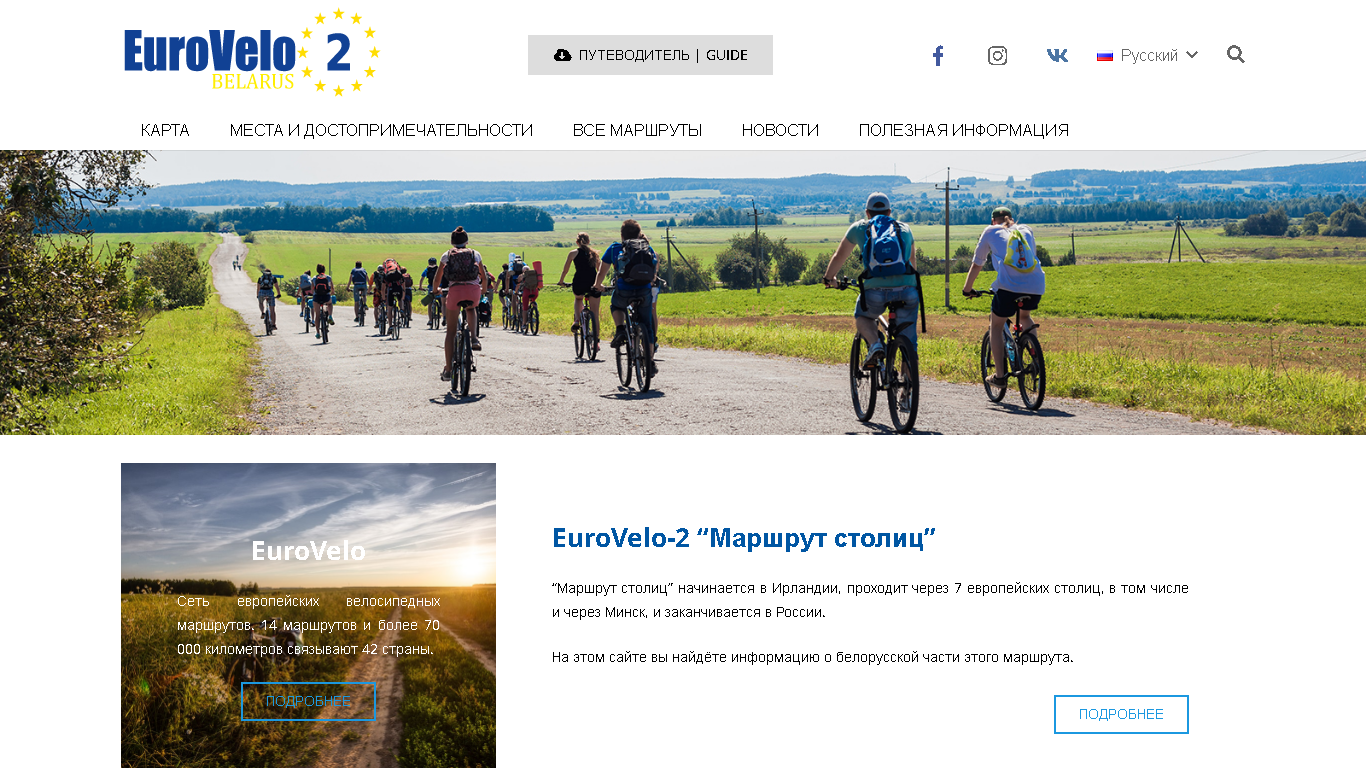
Task: Click the EuroVelo 2 Belarus logo
Action: pos(251,52)
